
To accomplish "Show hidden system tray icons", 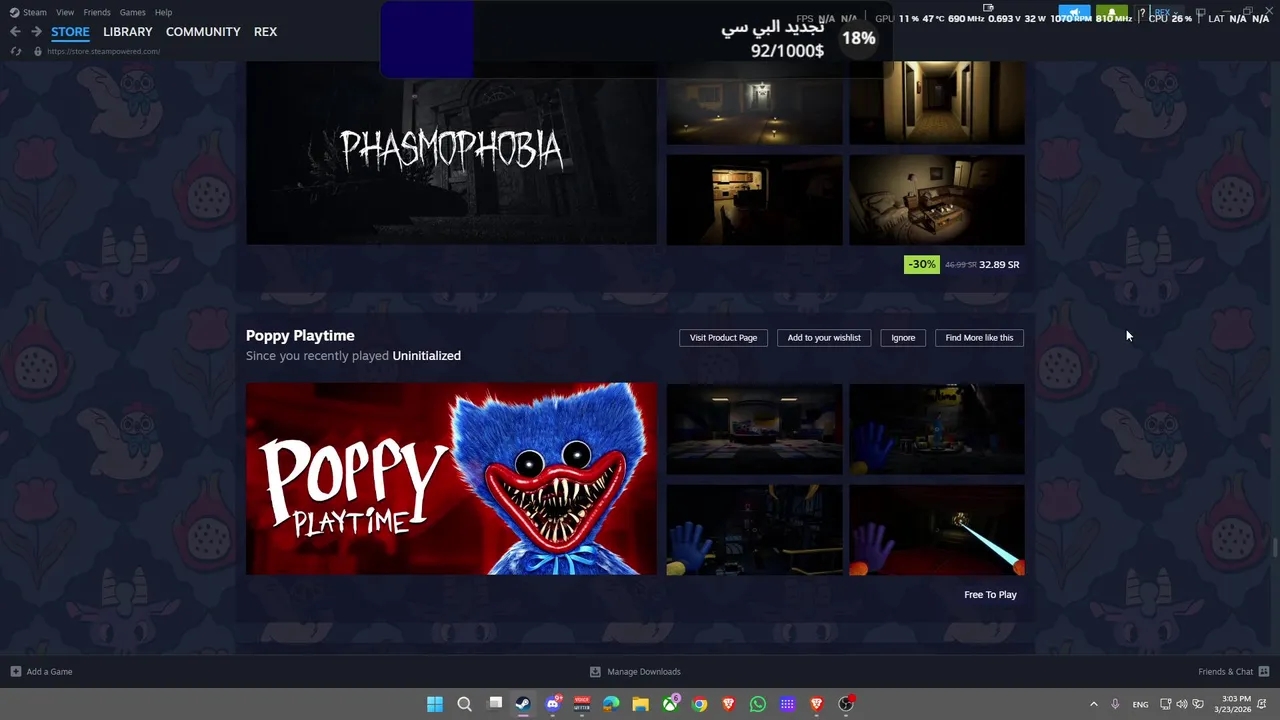I will click(x=1093, y=704).
